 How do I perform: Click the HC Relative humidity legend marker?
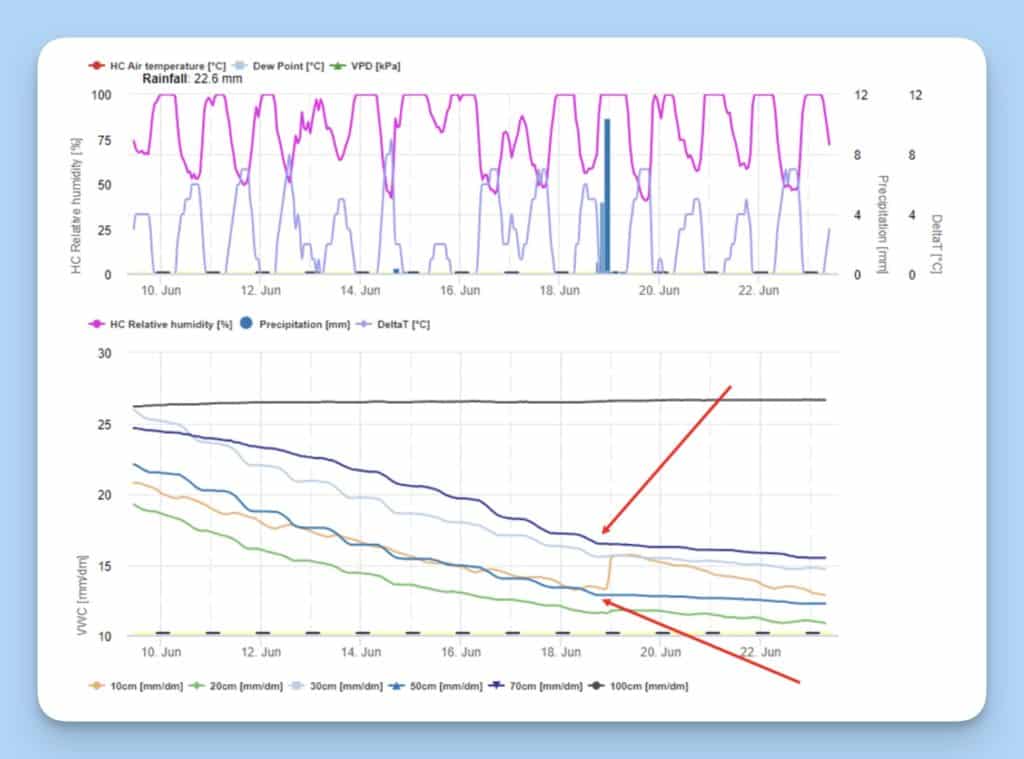pos(98,324)
